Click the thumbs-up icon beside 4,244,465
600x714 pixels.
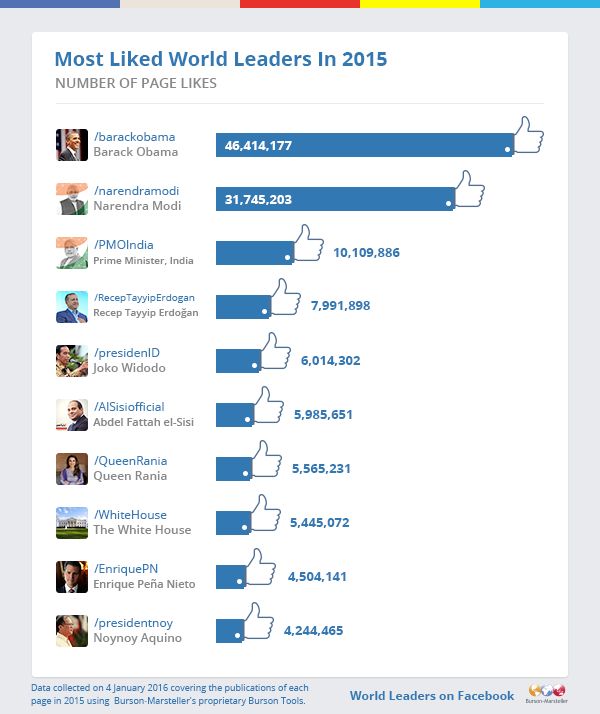coord(257,622)
